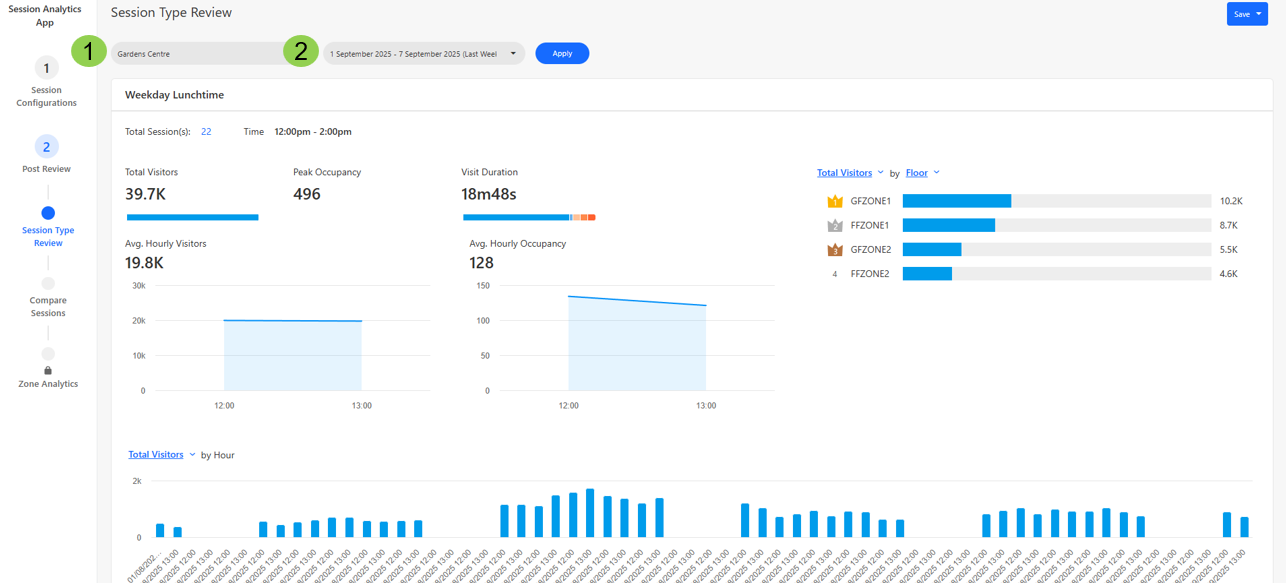Click the gold crown rank icon for GFZONE1
Viewport: 1286px width, 583px height.
point(835,201)
